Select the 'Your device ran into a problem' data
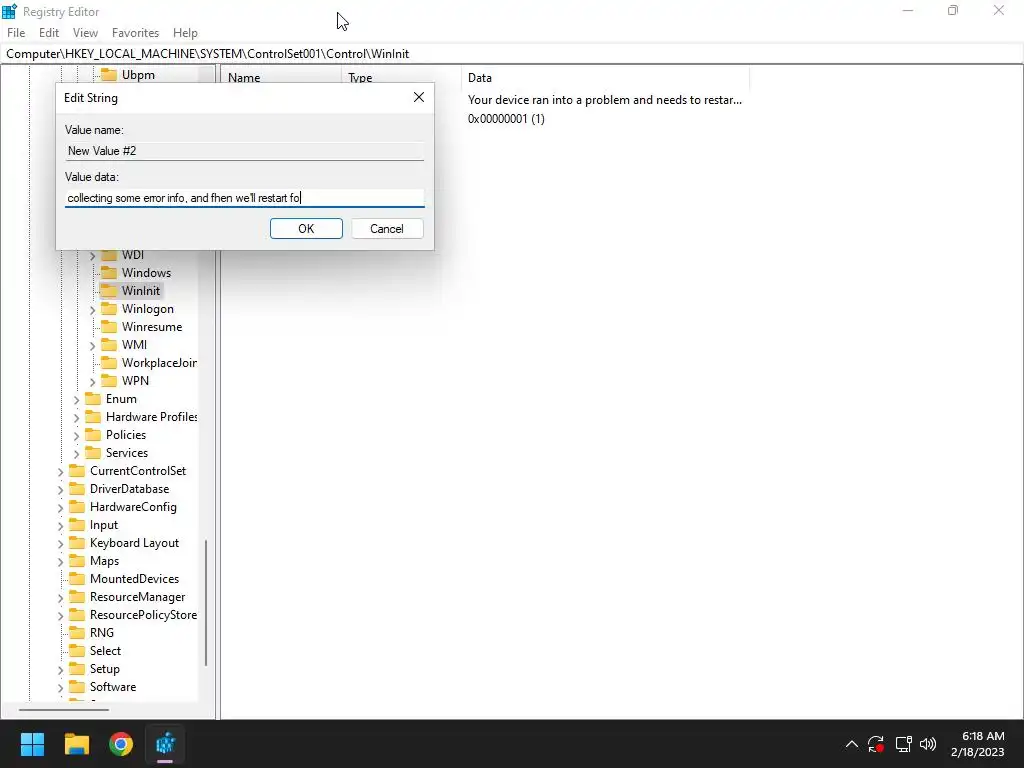 pos(605,100)
